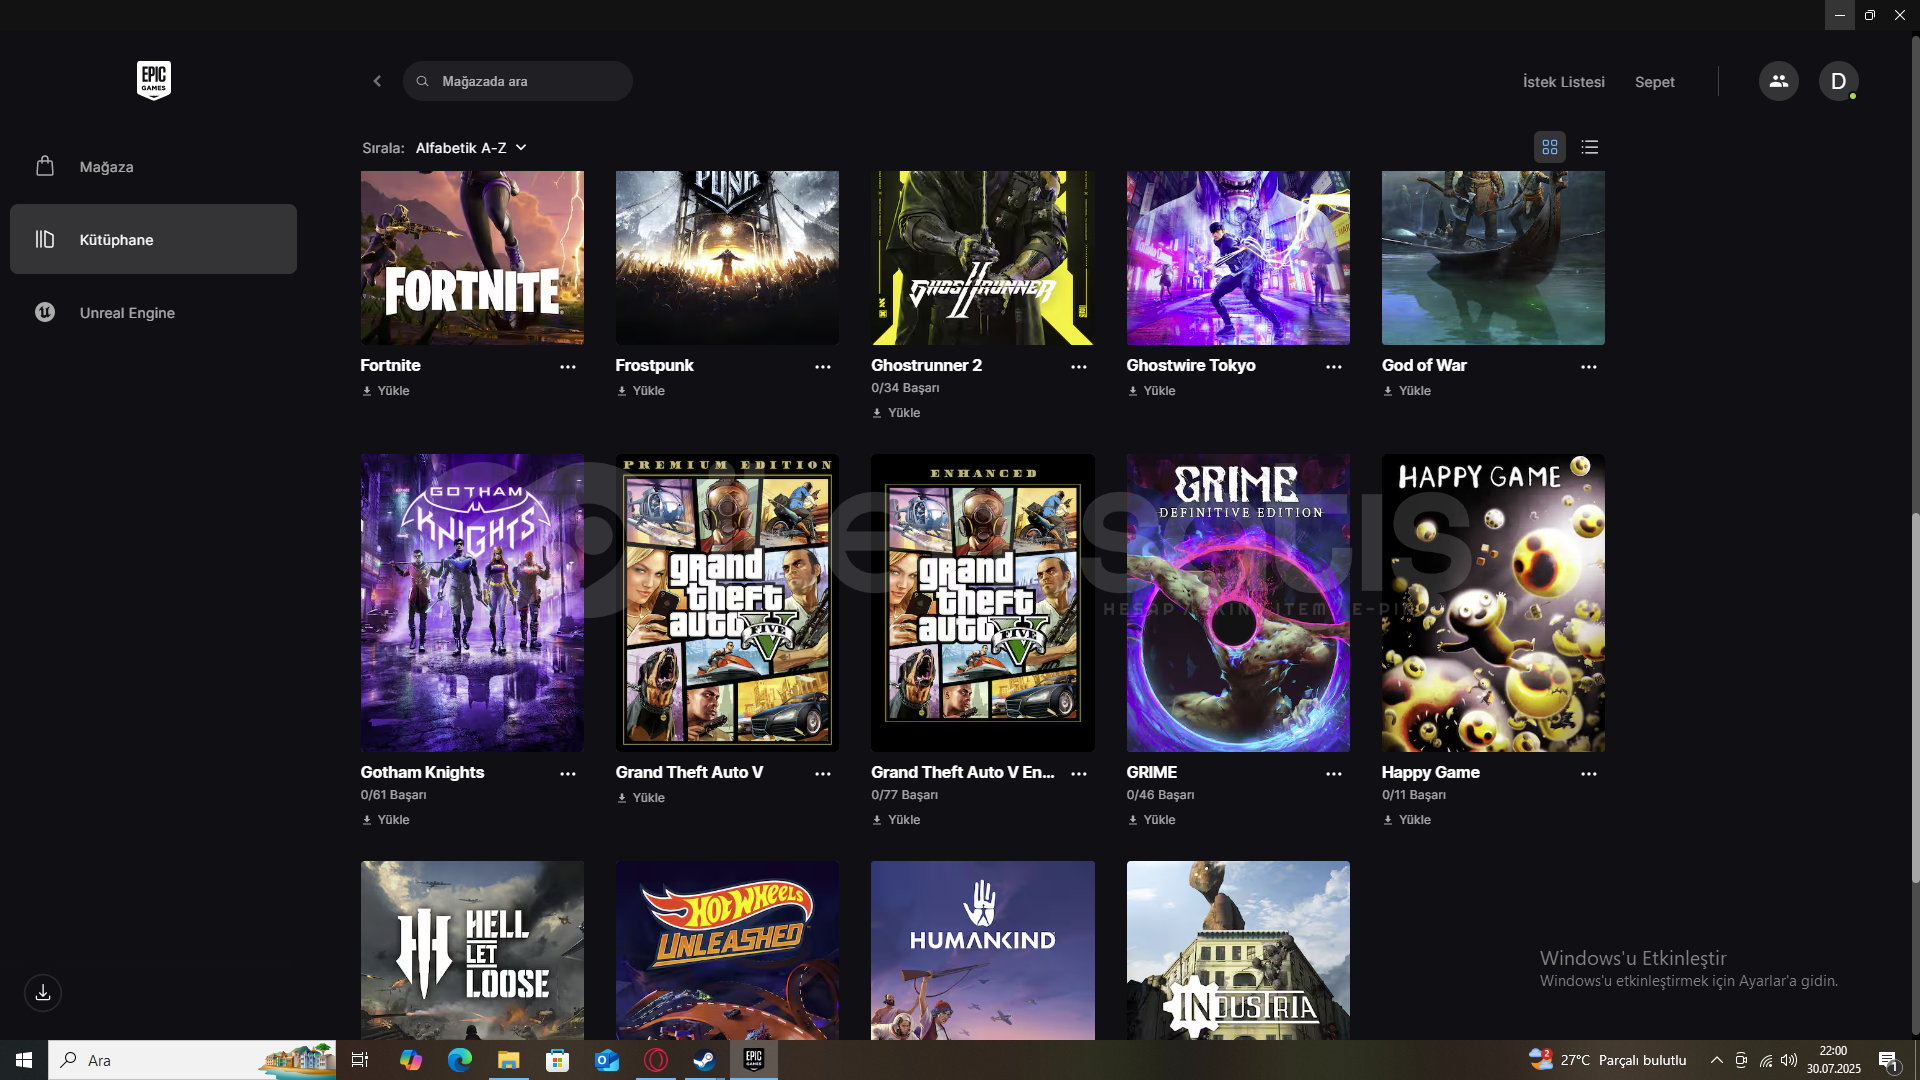This screenshot has height=1080, width=1920.
Task: Click the 0/61 Başarı achievements text
Action: click(x=393, y=795)
